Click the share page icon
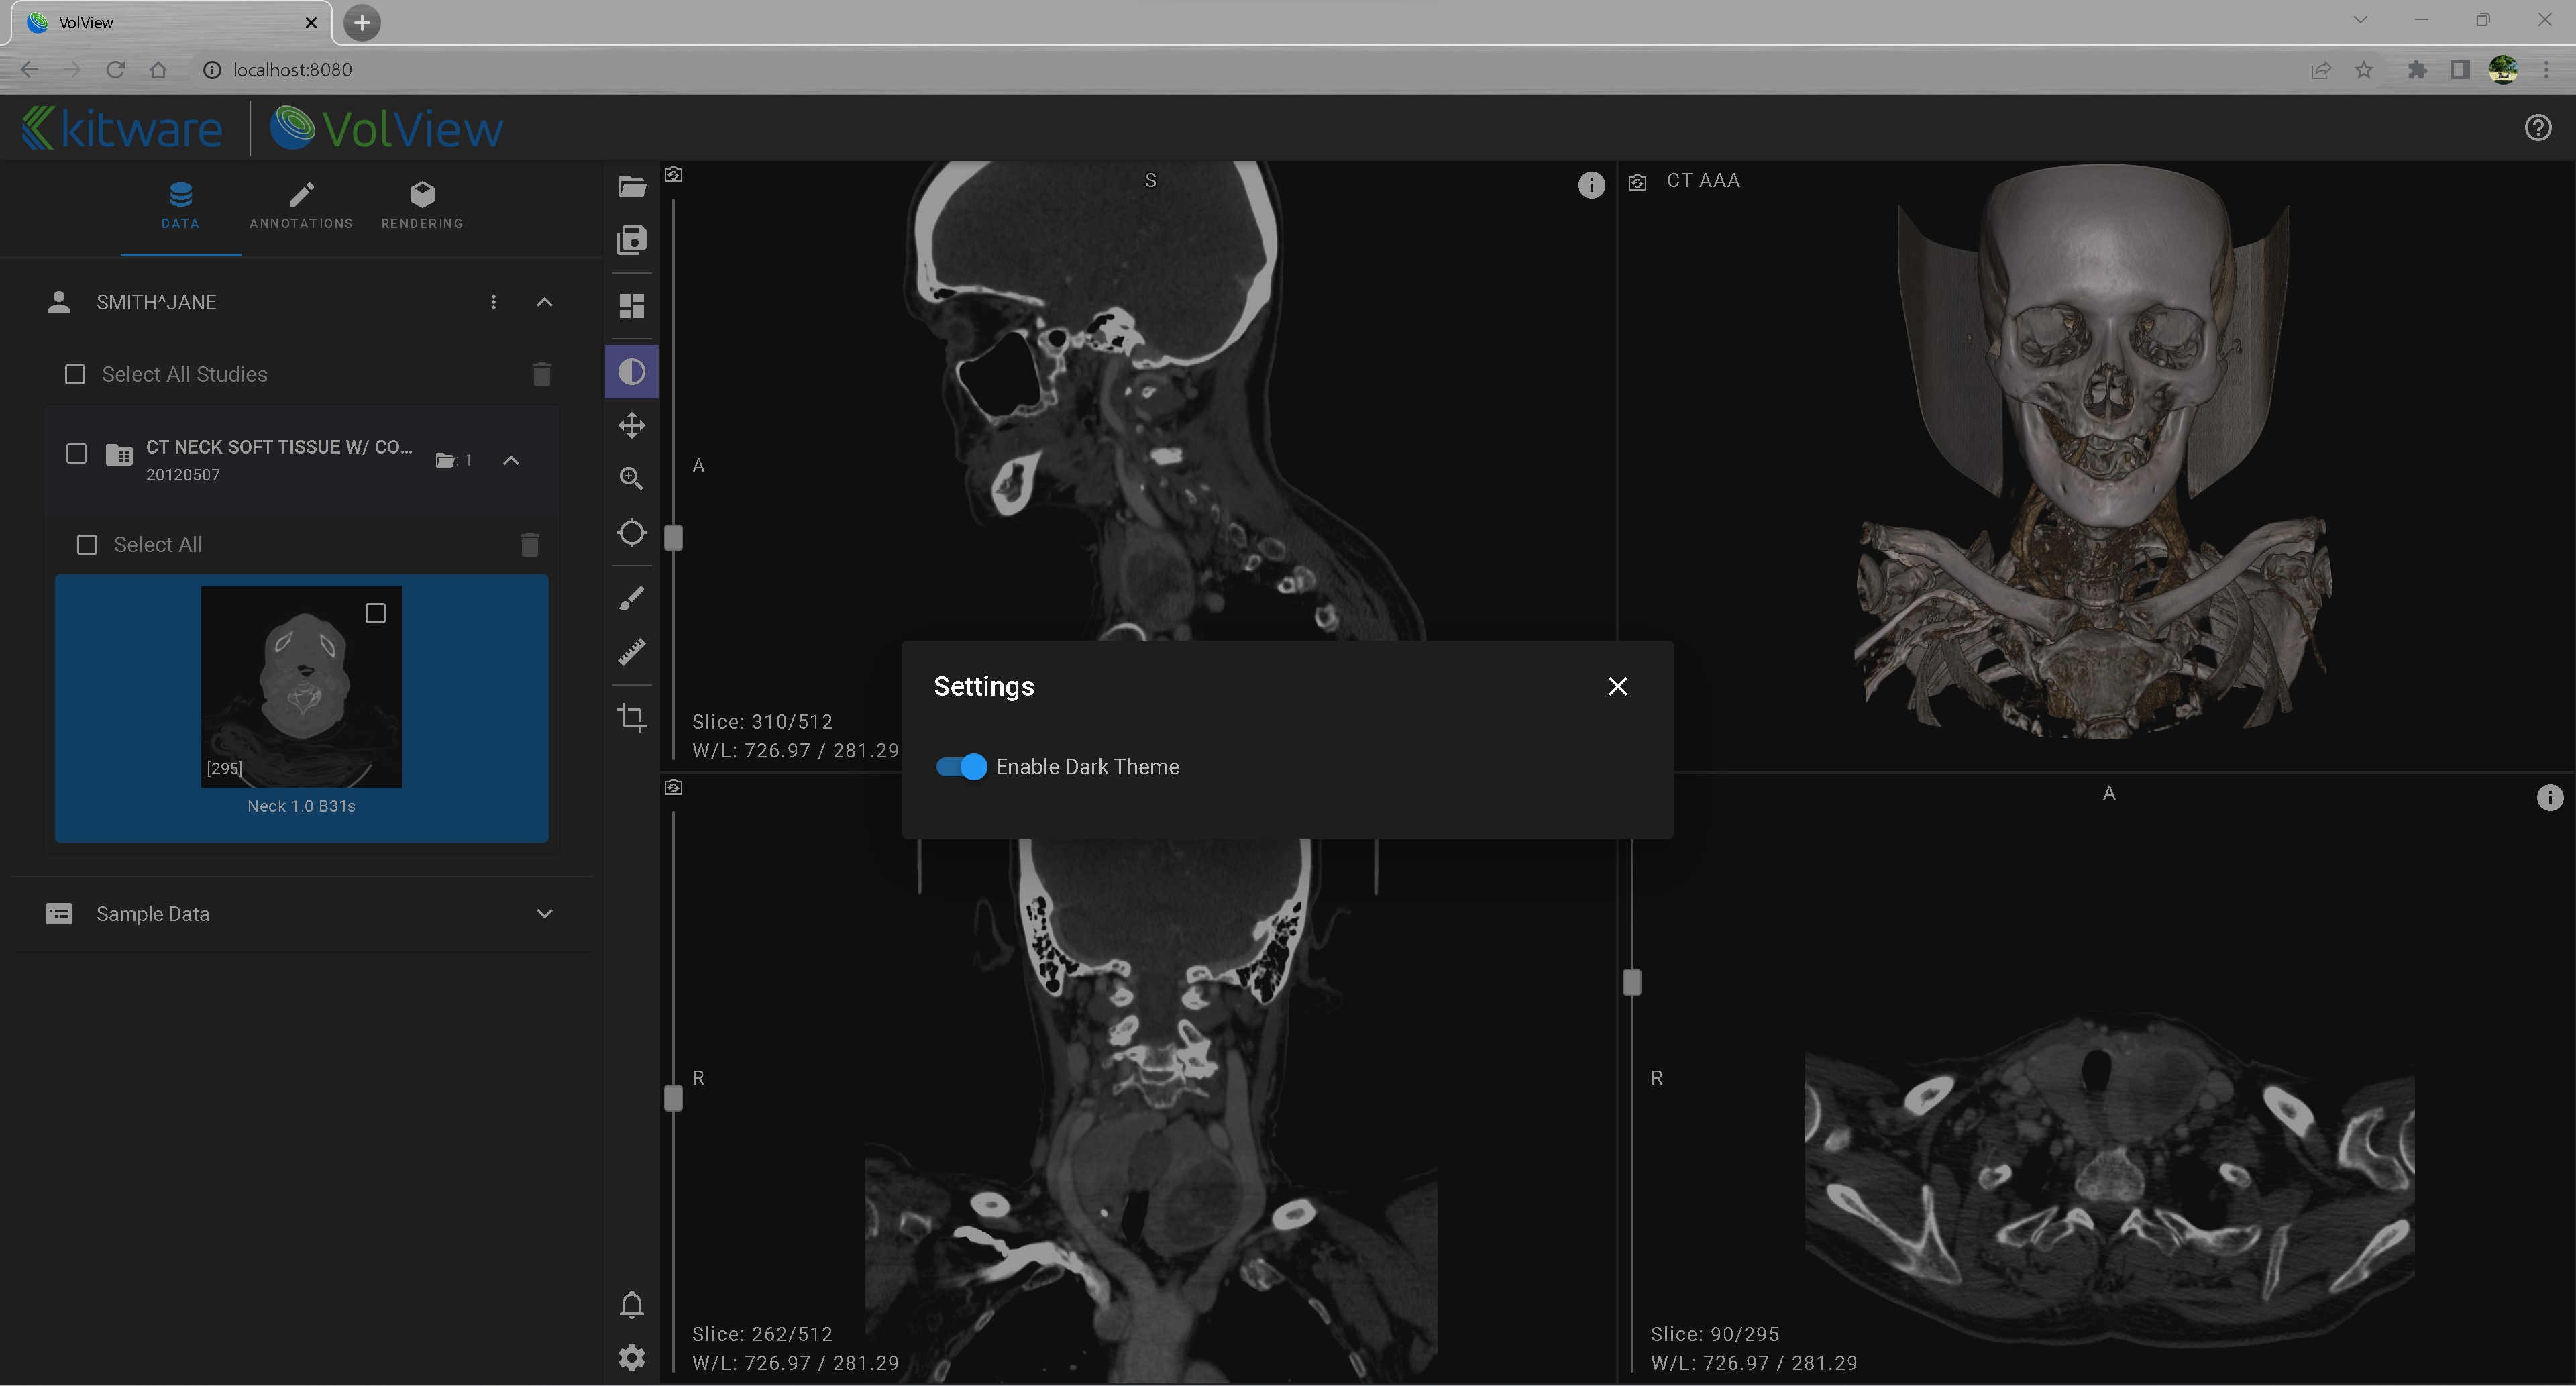 pos(2320,70)
